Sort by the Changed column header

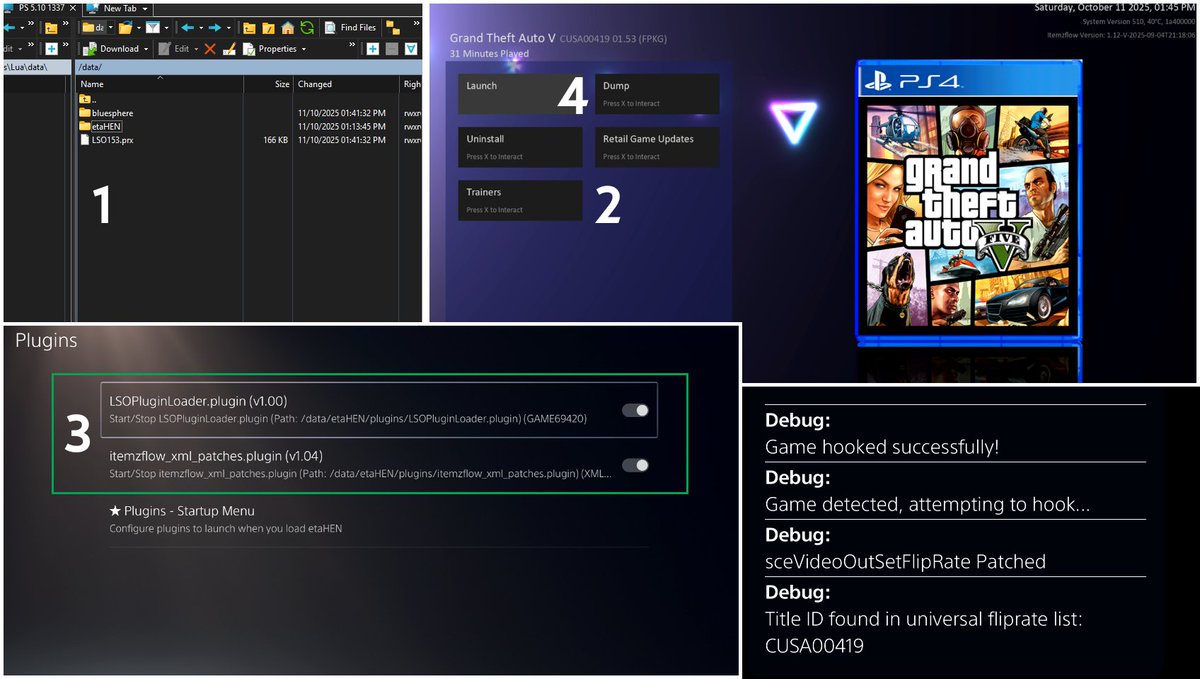tap(347, 84)
